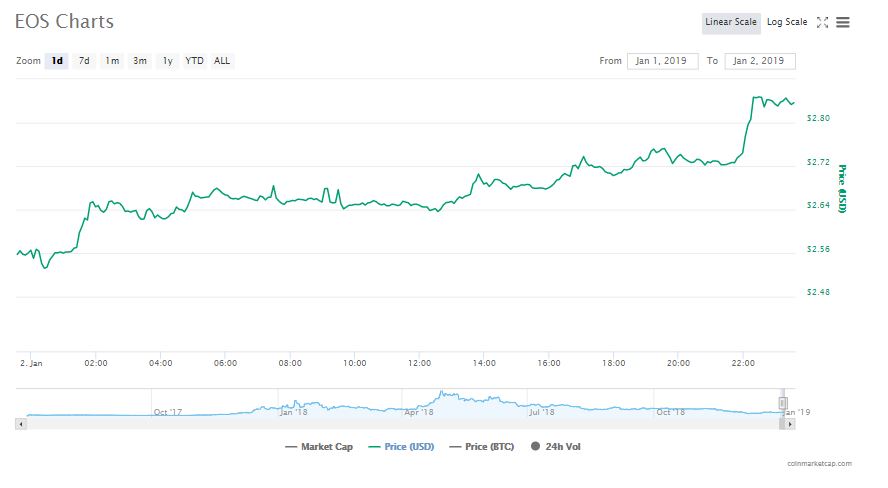Click the EOS Charts heading
The image size is (888, 488).
point(65,22)
